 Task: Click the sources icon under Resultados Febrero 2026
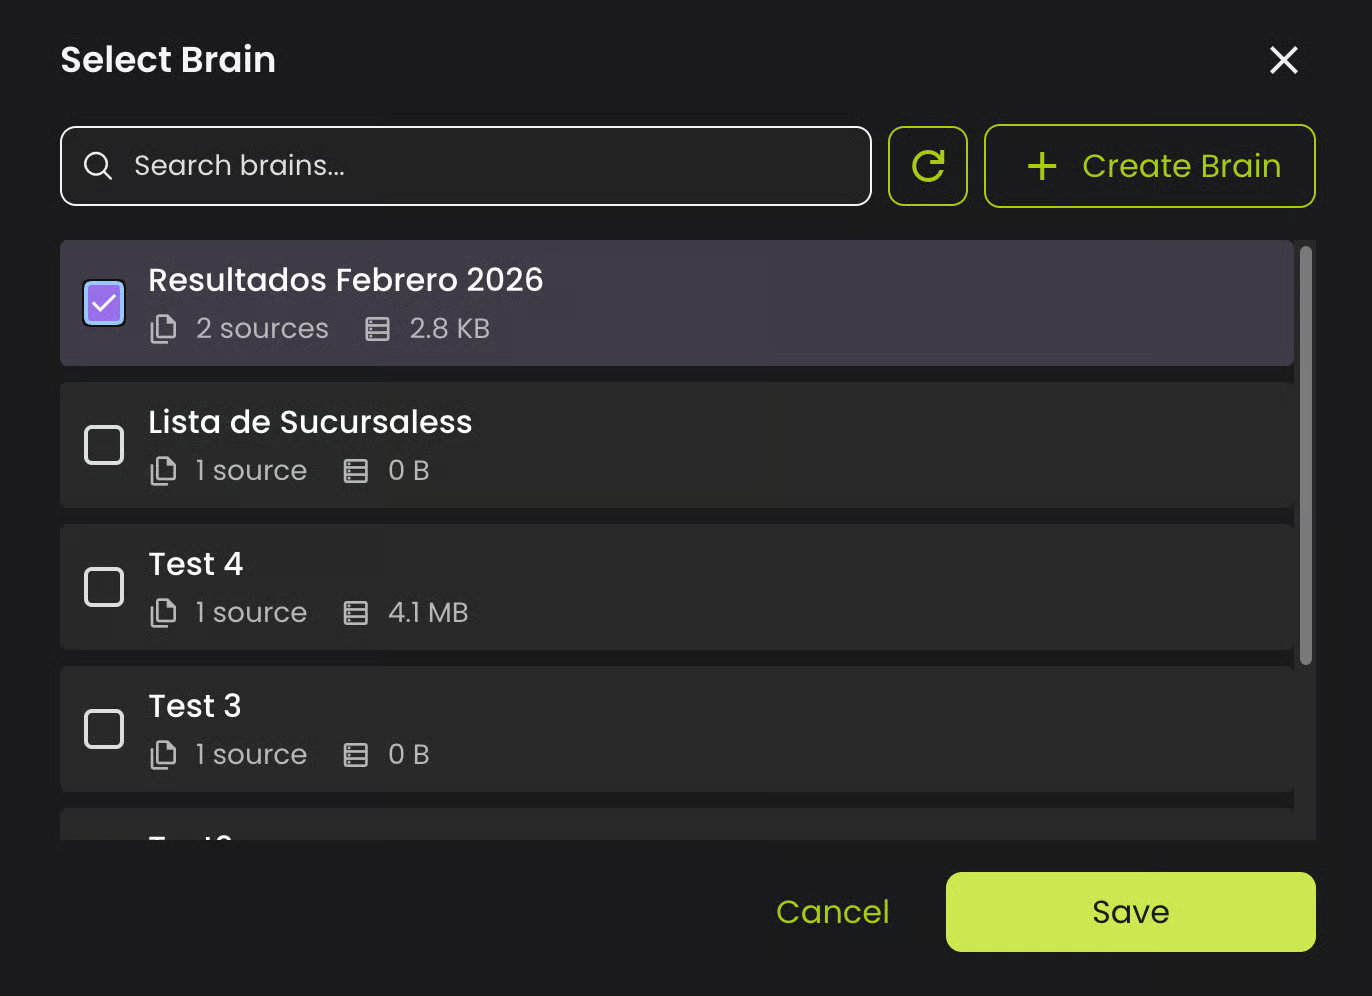click(x=163, y=329)
